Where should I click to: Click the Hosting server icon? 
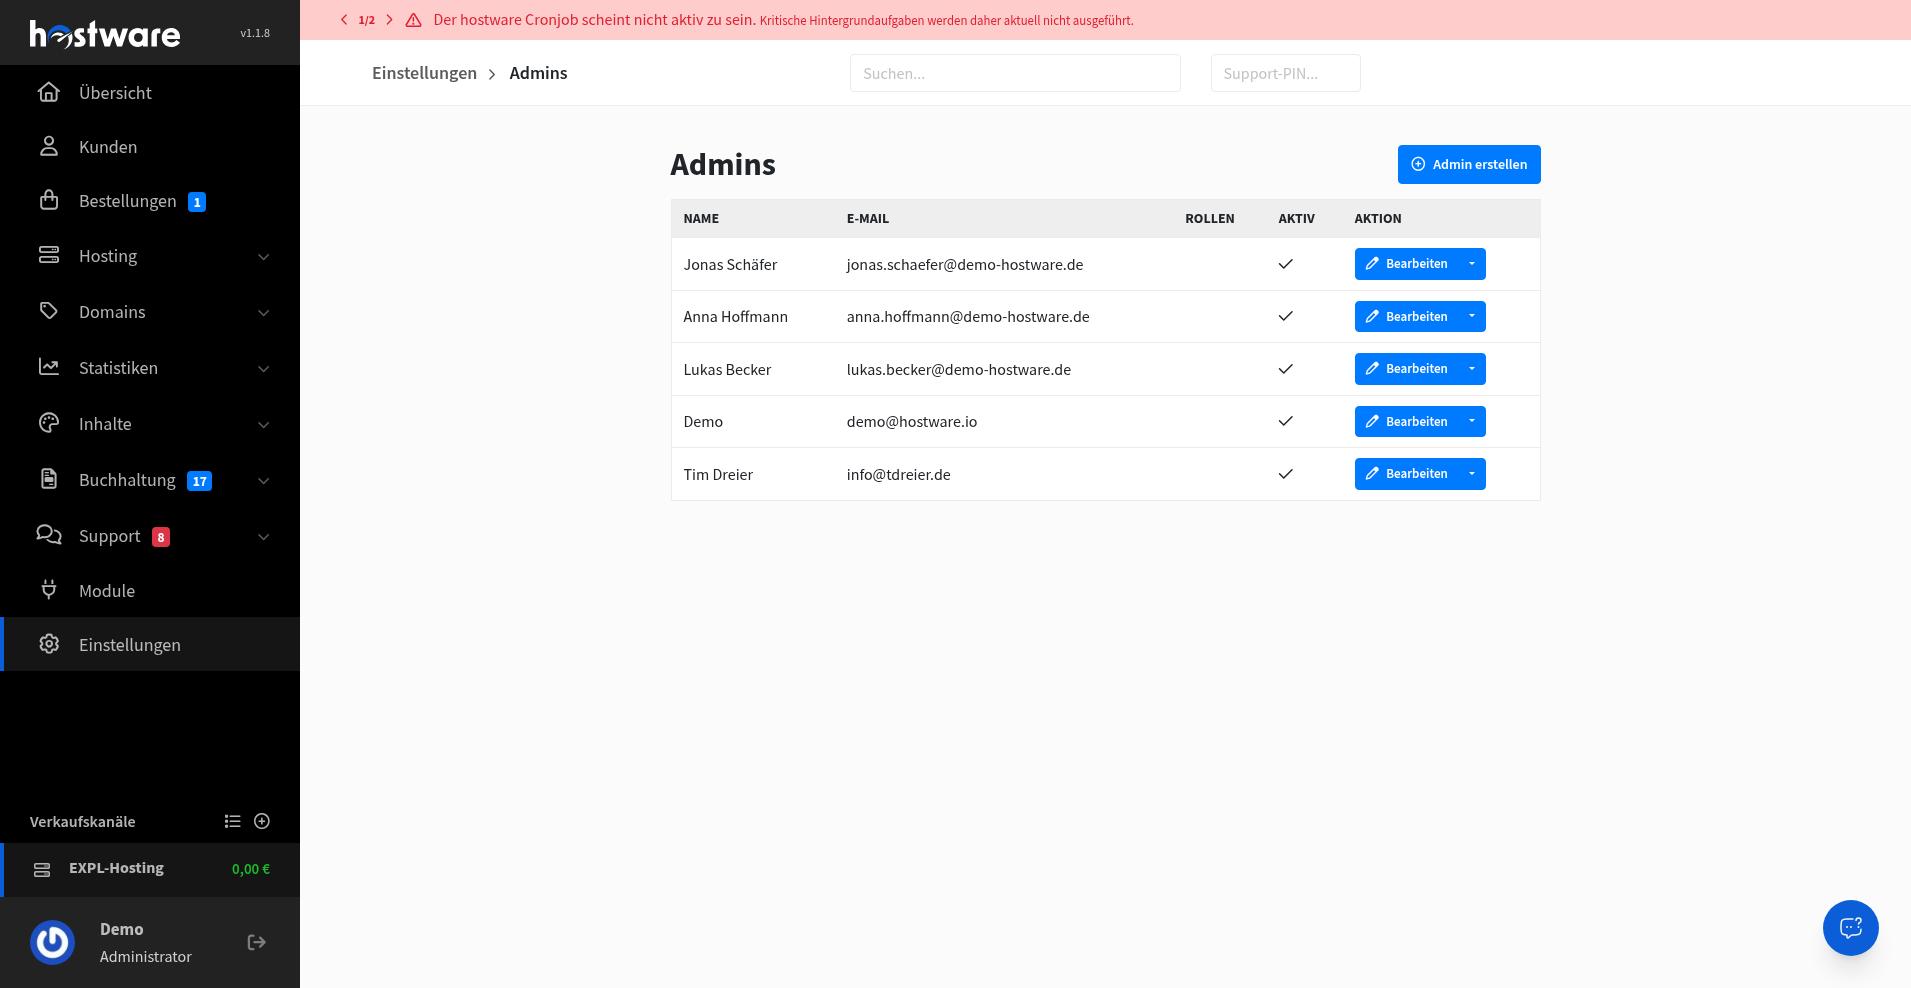point(49,255)
